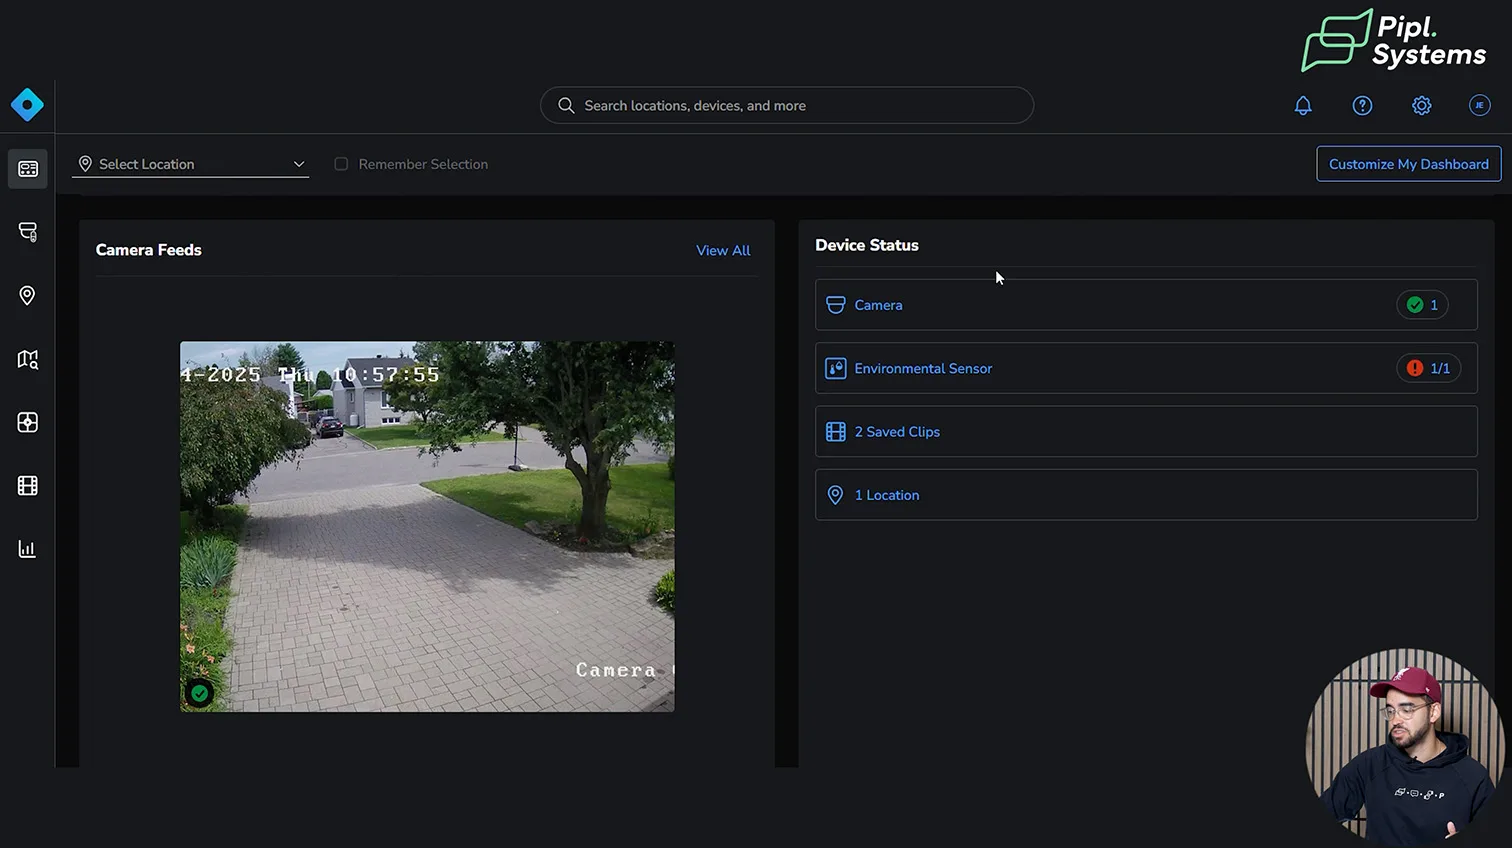
Task: Open the 2 Saved Clips row
Action: (x=1145, y=432)
